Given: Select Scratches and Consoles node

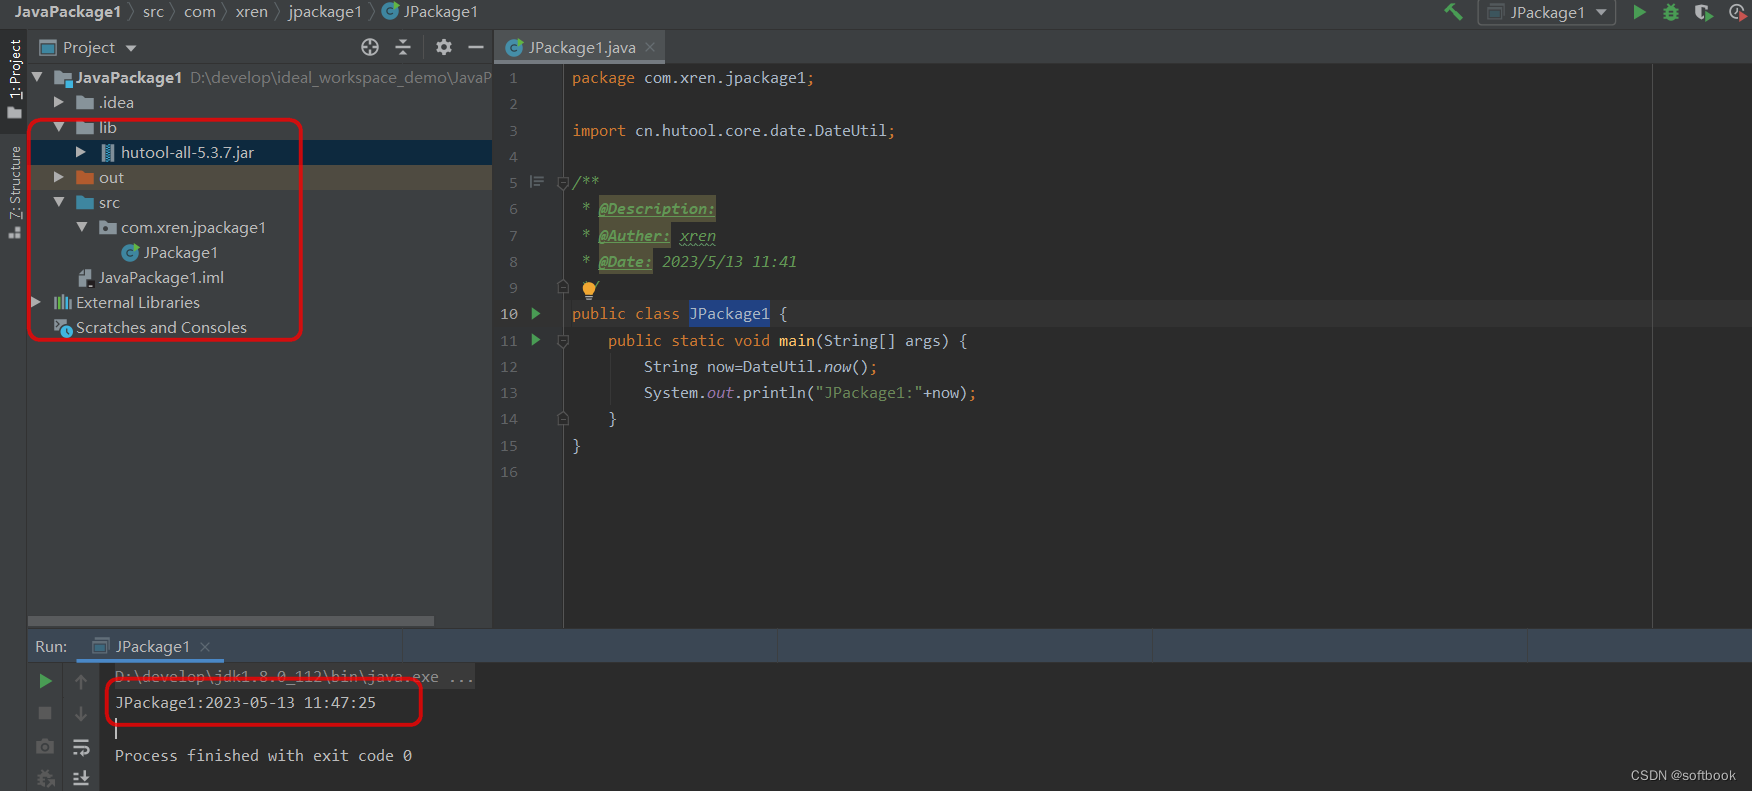Looking at the screenshot, I should 161,327.
